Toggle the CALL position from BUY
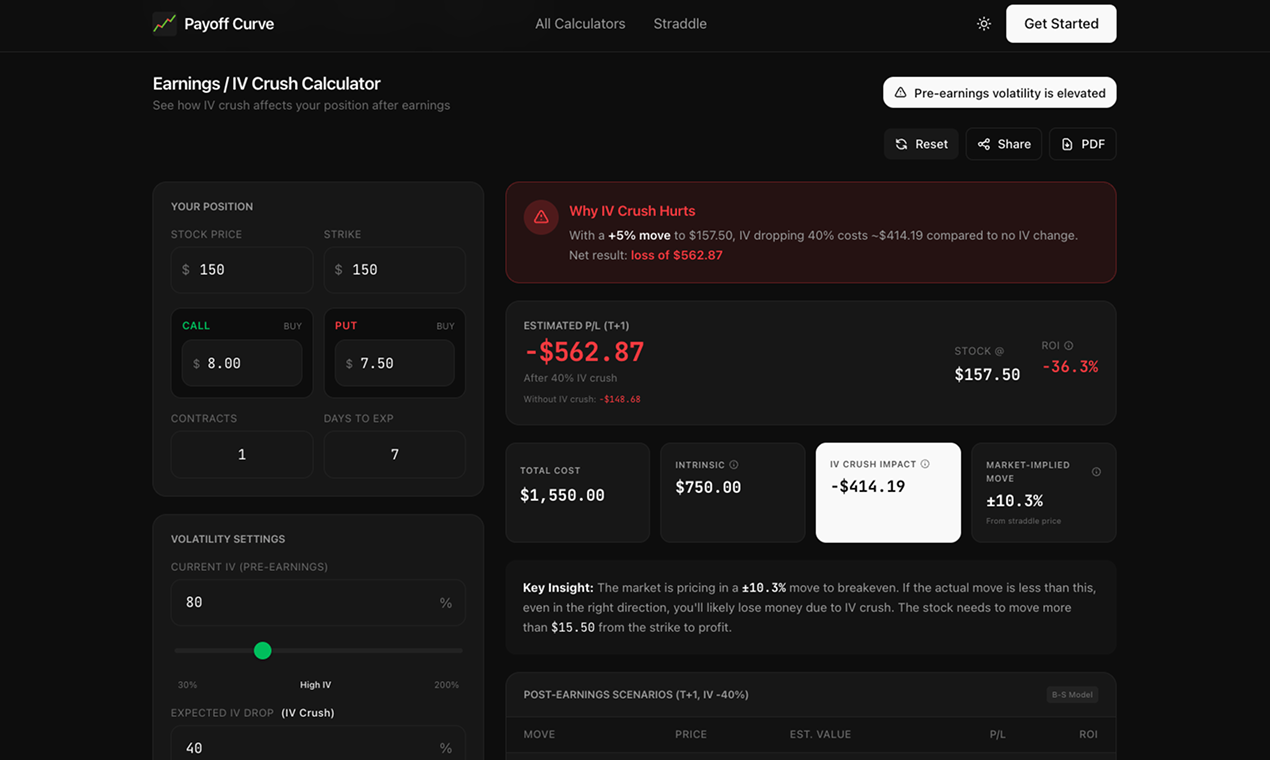Viewport: 1270px width, 760px height. (x=292, y=325)
